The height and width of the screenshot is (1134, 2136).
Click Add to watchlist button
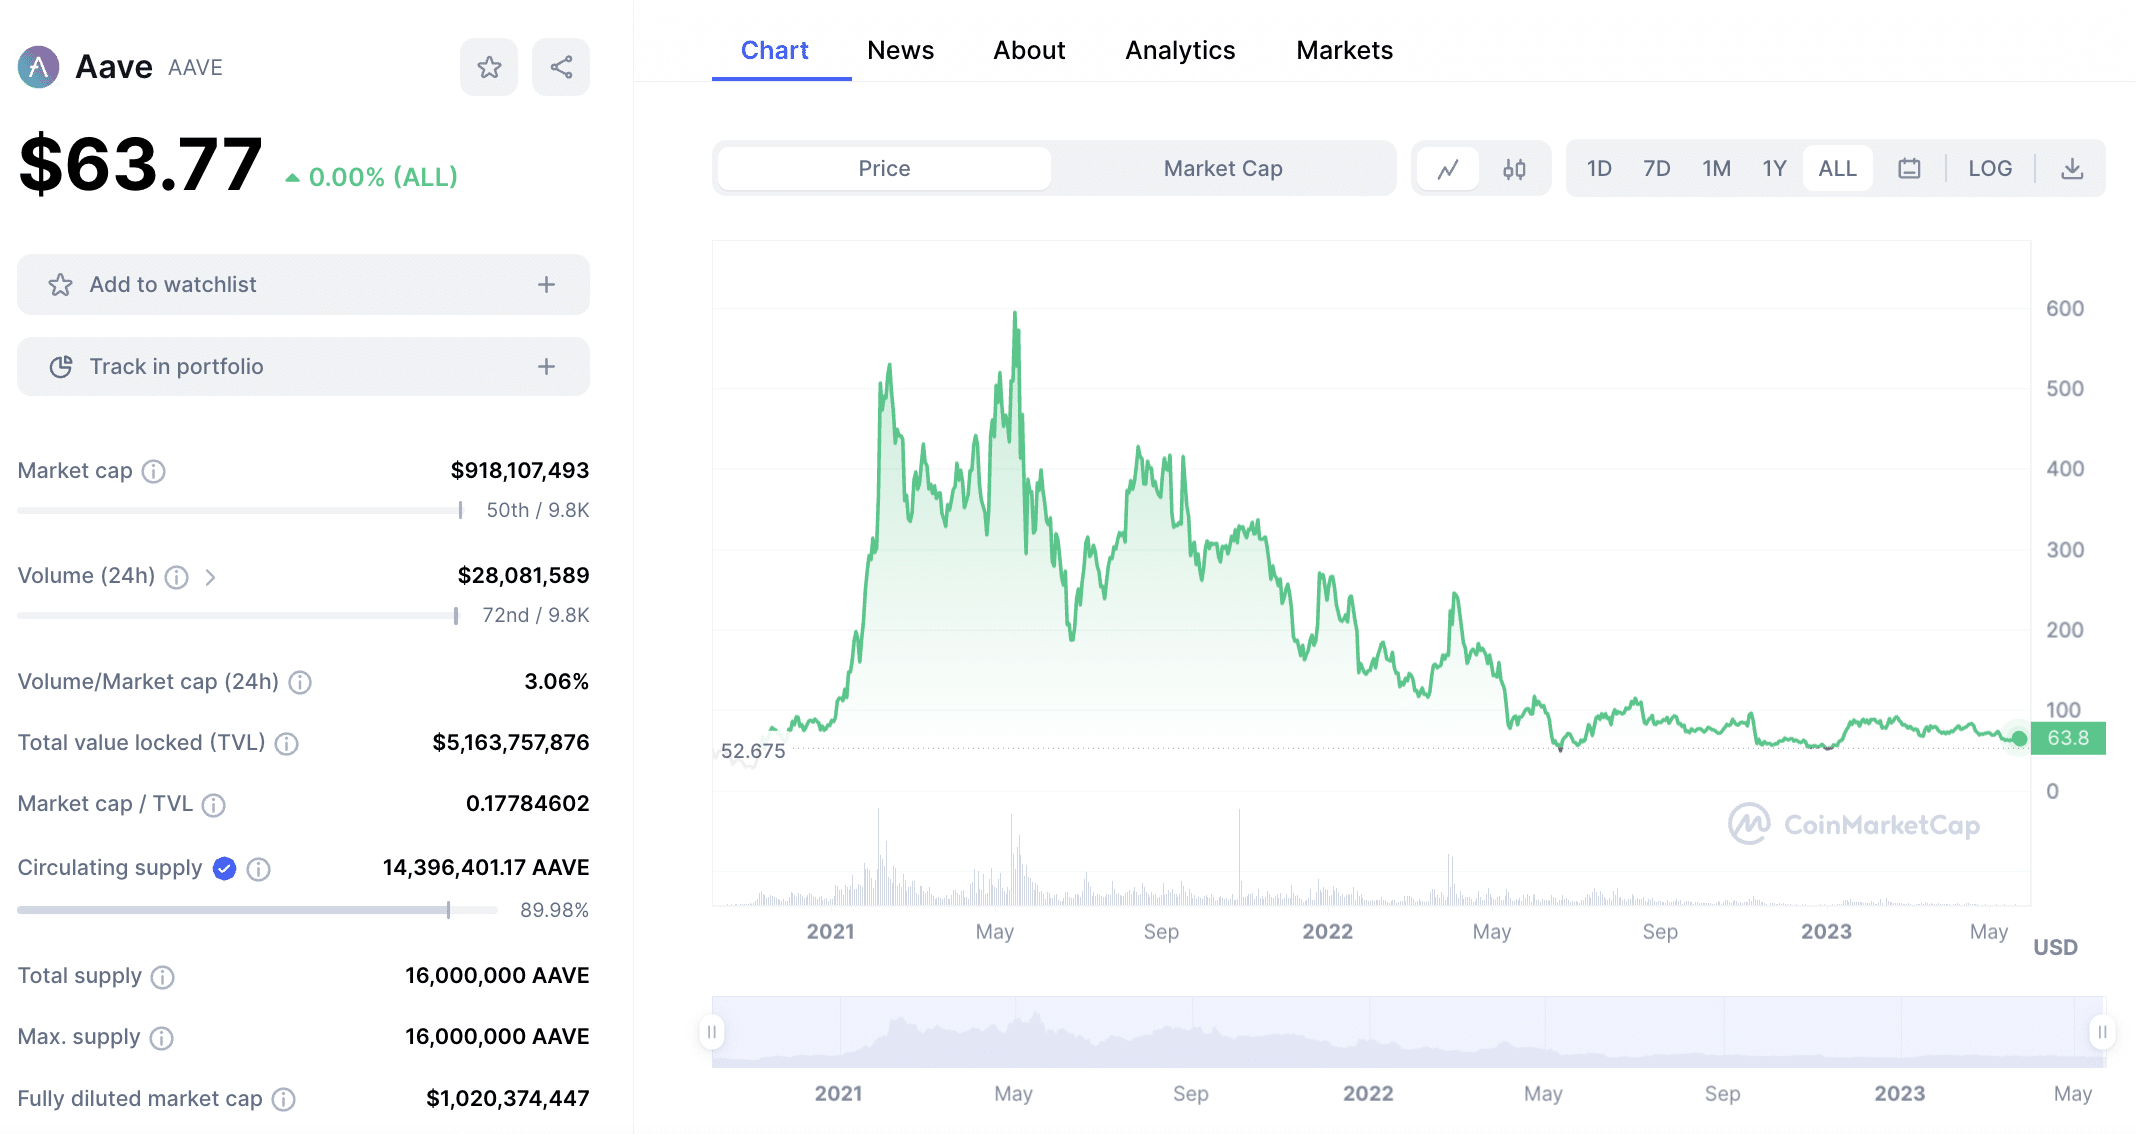click(303, 285)
